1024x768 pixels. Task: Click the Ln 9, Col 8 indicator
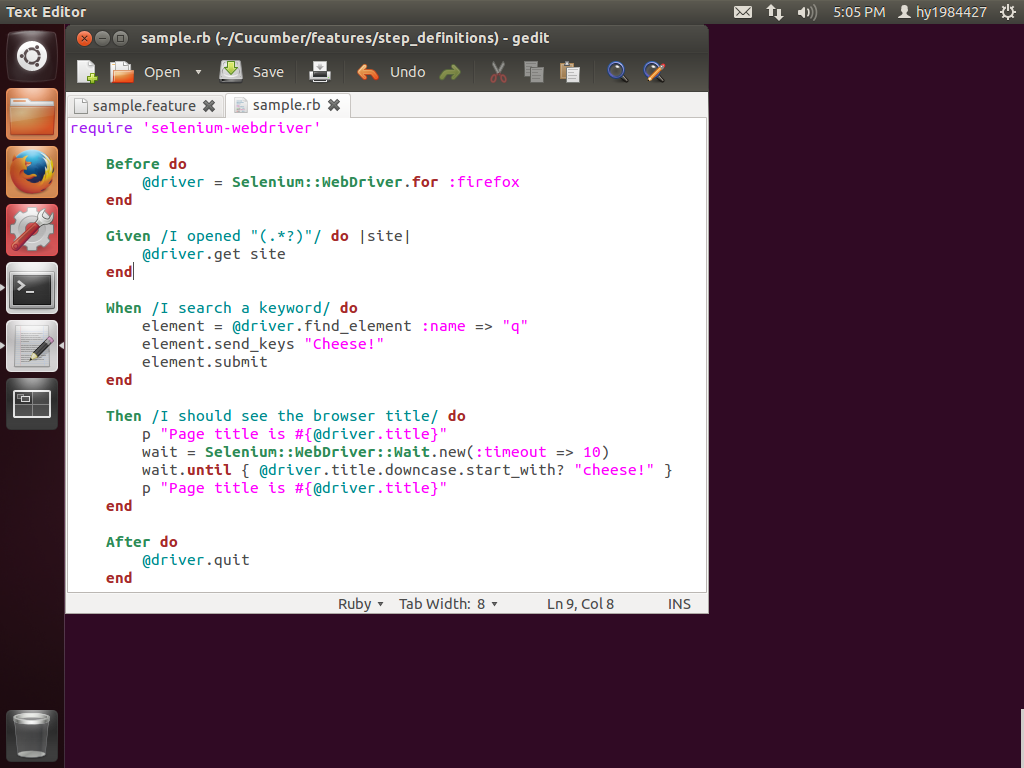coord(581,604)
